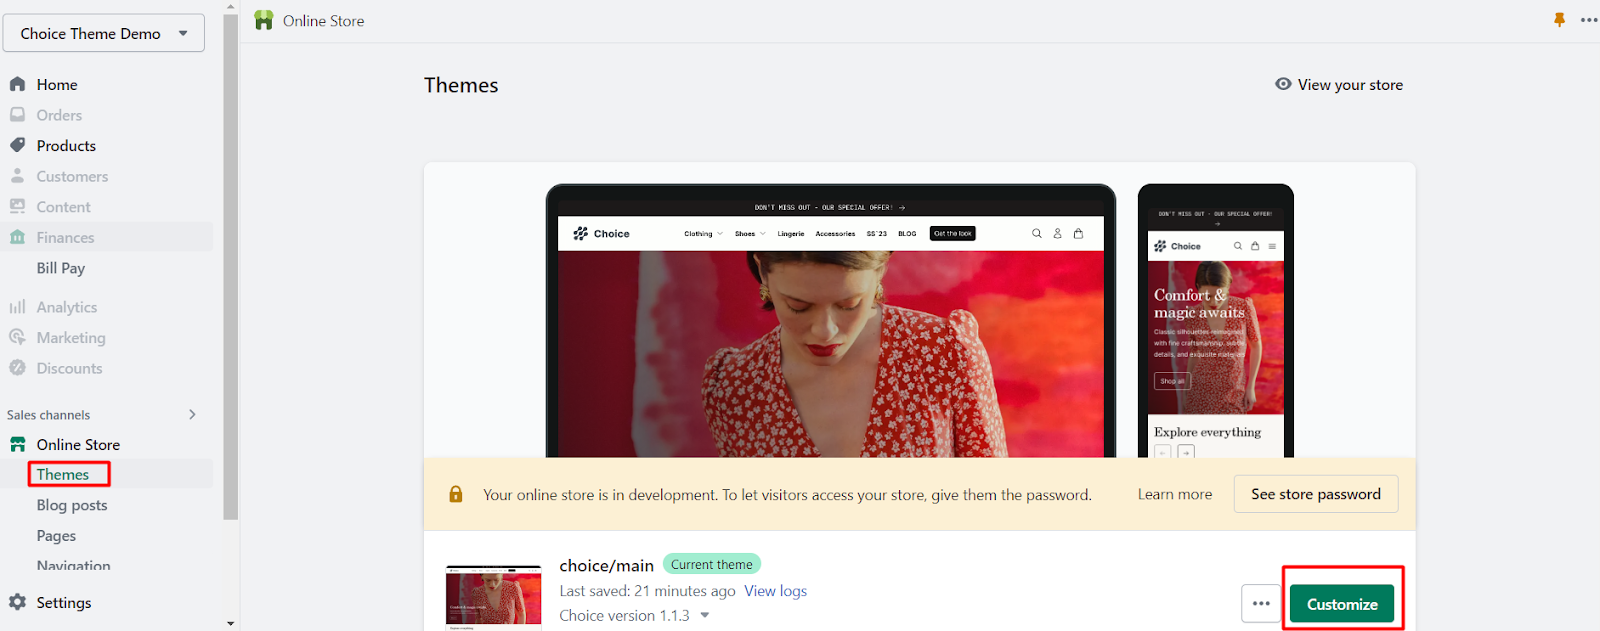Click the Analytics bar chart icon
1600x631 pixels.
17,307
